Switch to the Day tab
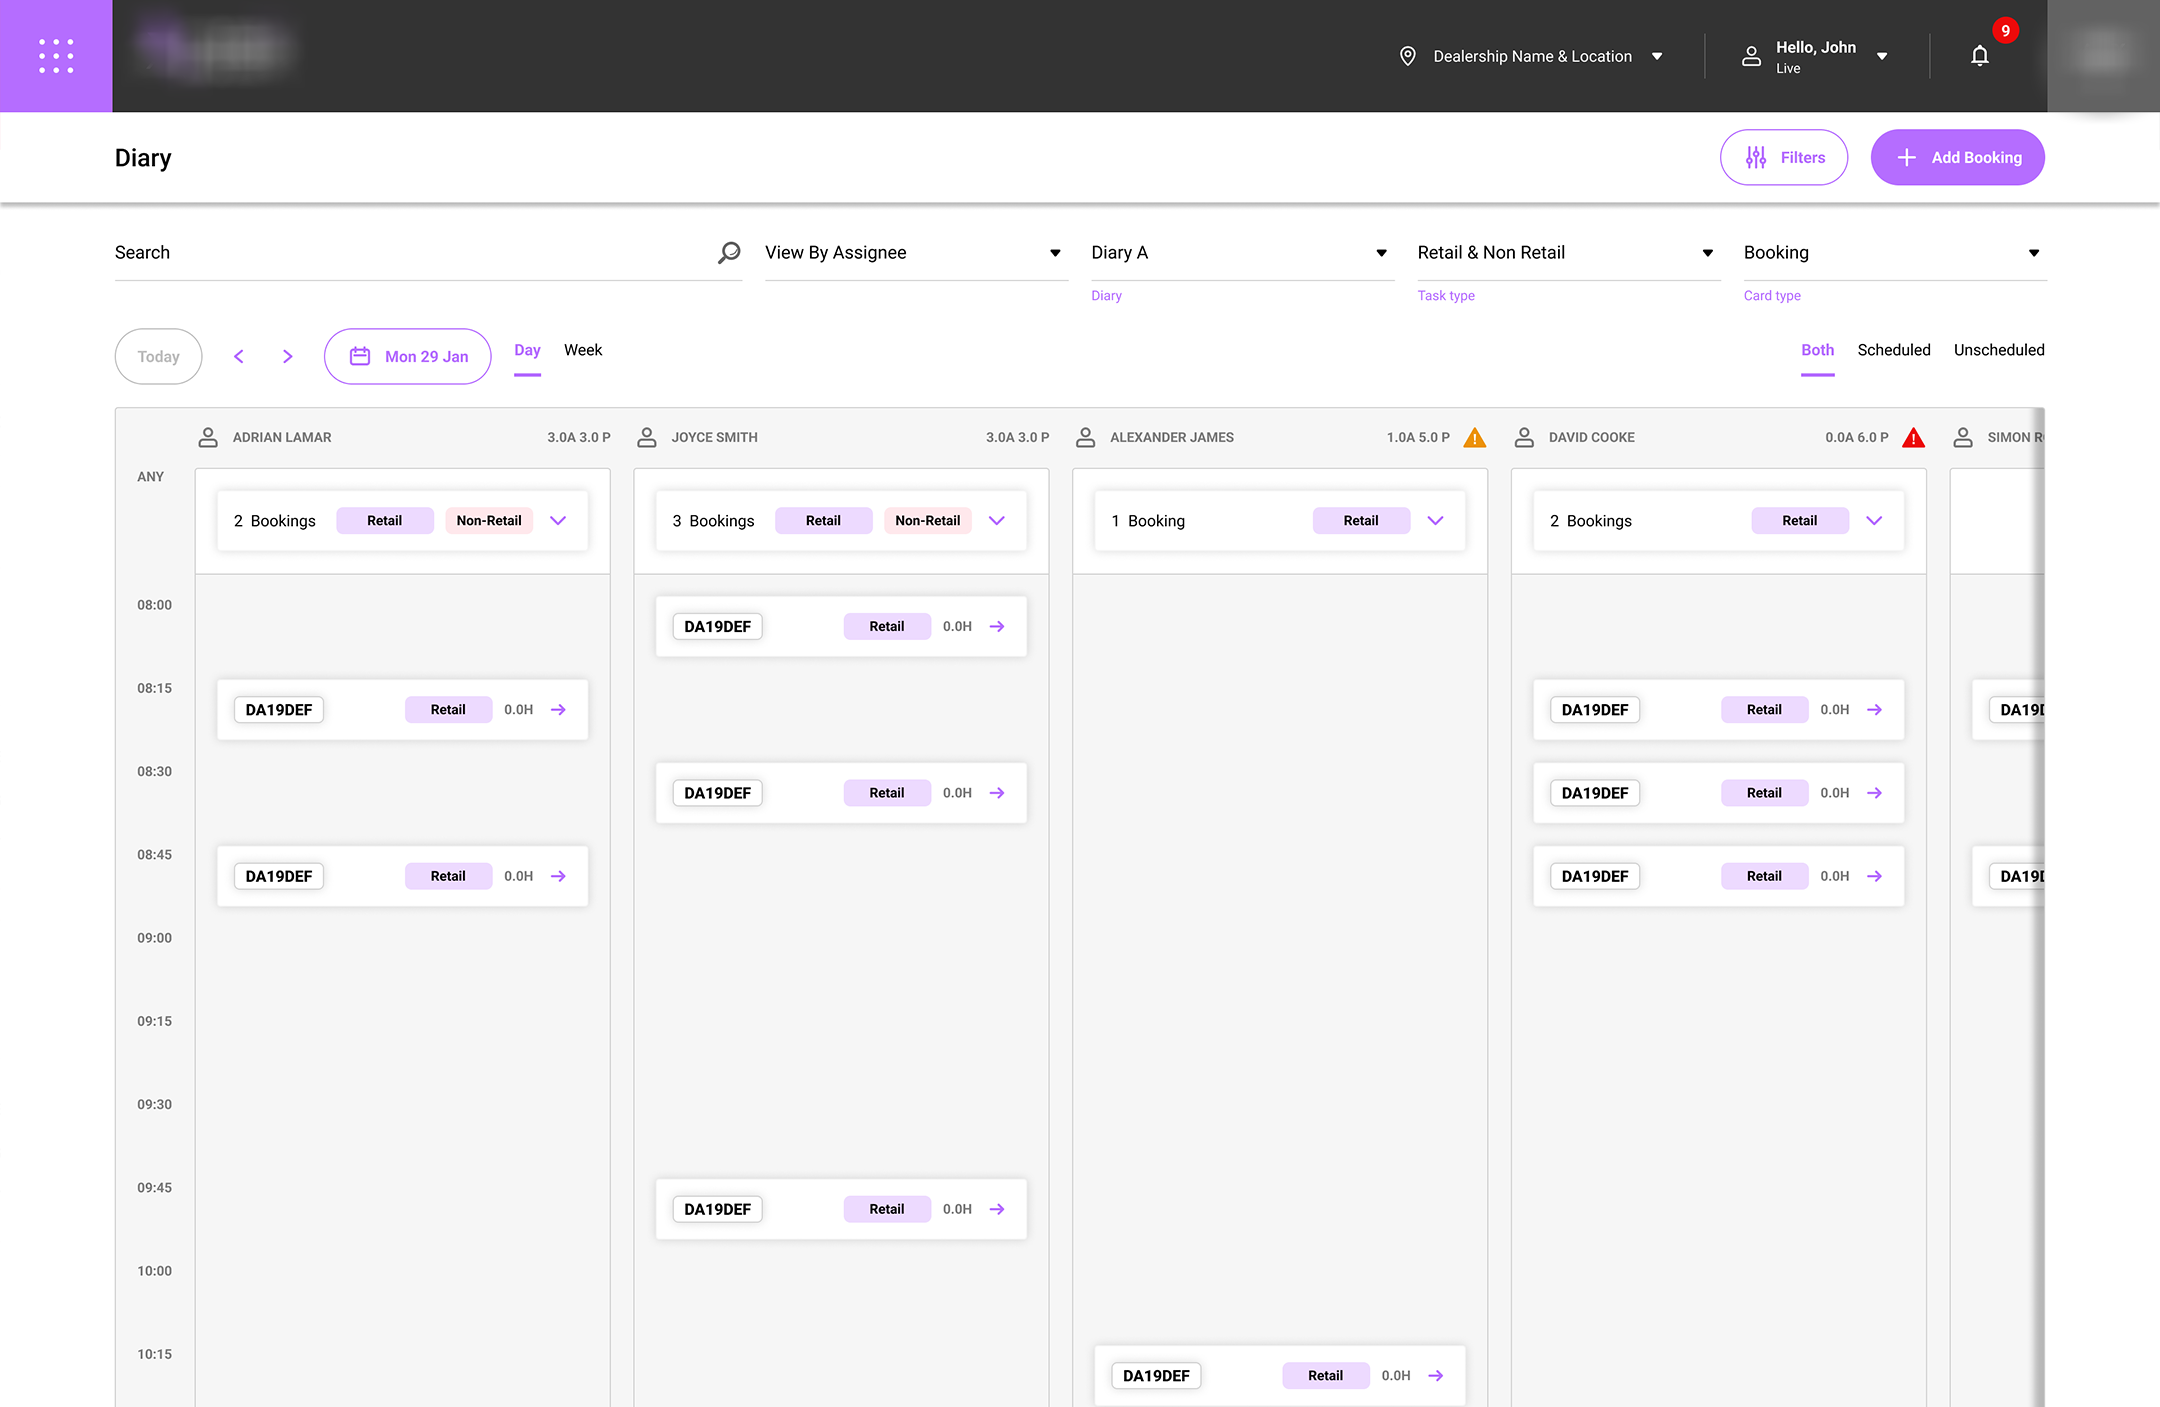Screen dimensions: 2160x1407 click(x=527, y=350)
